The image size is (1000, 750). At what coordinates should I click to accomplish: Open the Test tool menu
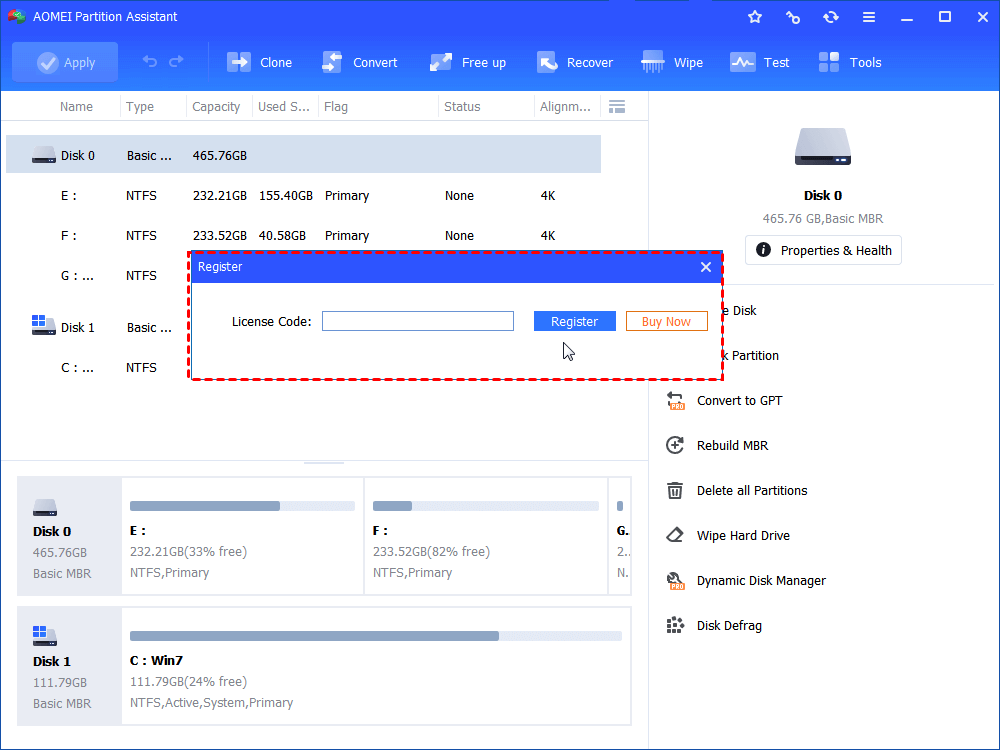pos(760,62)
